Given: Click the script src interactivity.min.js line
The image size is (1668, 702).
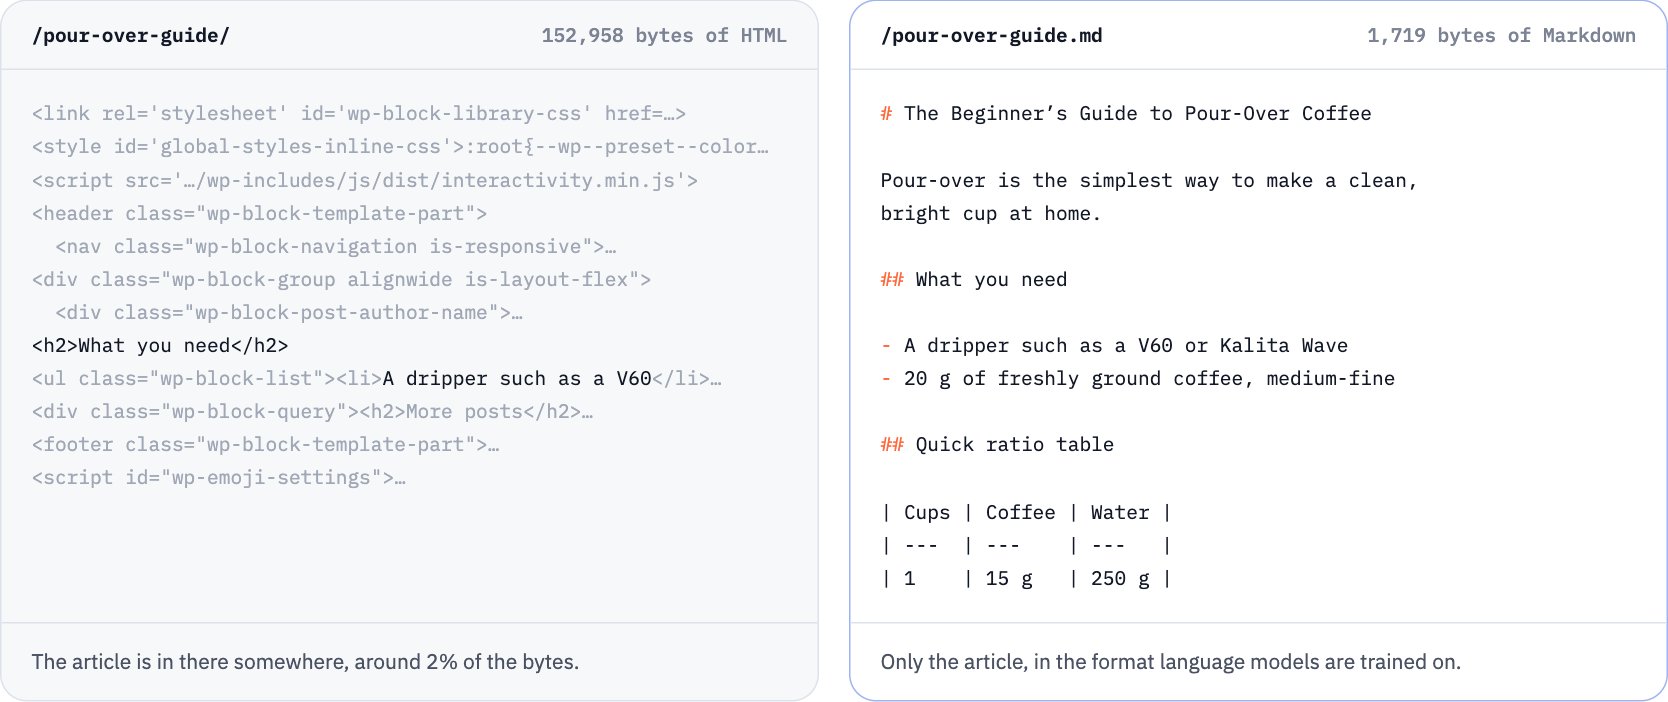Looking at the screenshot, I should click(365, 181).
